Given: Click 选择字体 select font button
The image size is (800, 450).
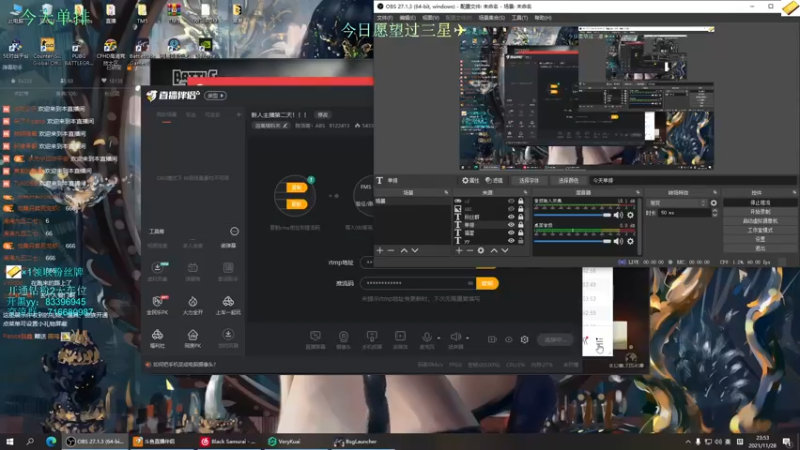Looking at the screenshot, I should point(529,181).
